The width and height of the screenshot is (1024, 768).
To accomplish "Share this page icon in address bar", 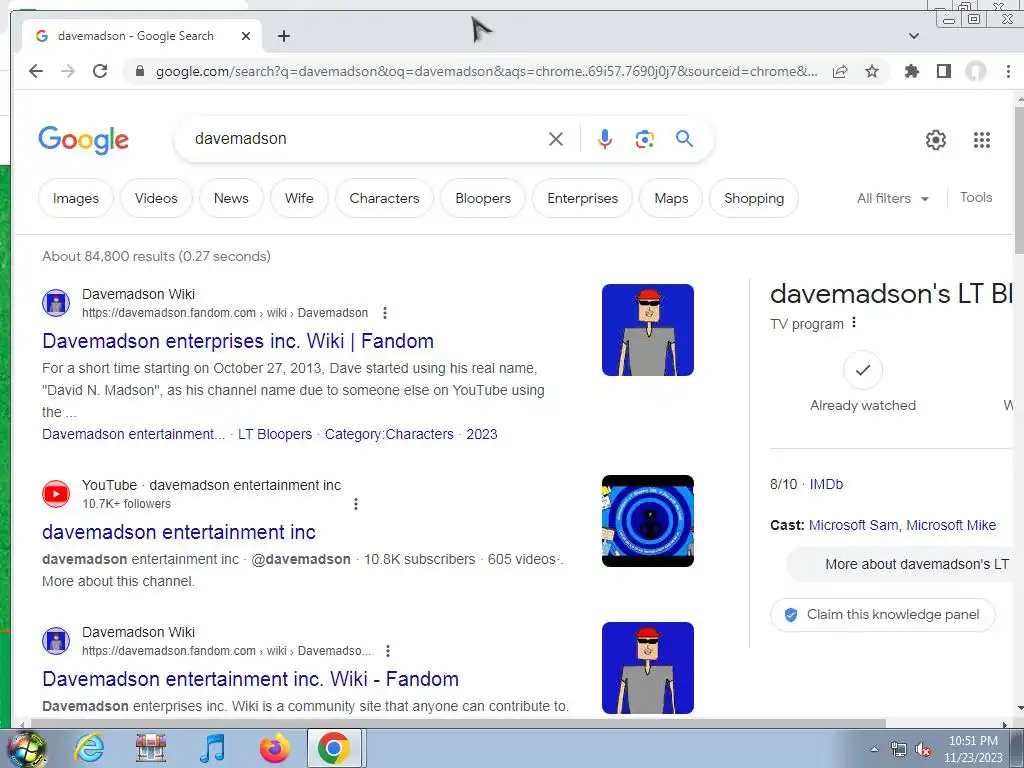I will coord(840,71).
